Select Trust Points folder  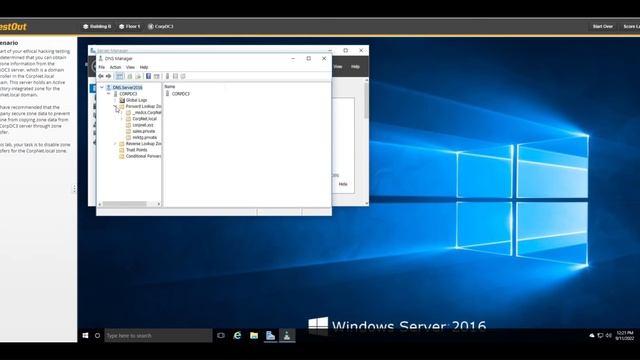(136, 150)
